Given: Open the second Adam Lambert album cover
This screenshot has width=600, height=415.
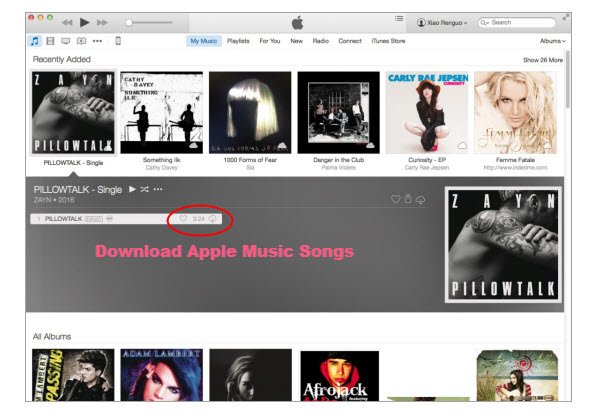Looking at the screenshot, I should tap(161, 375).
